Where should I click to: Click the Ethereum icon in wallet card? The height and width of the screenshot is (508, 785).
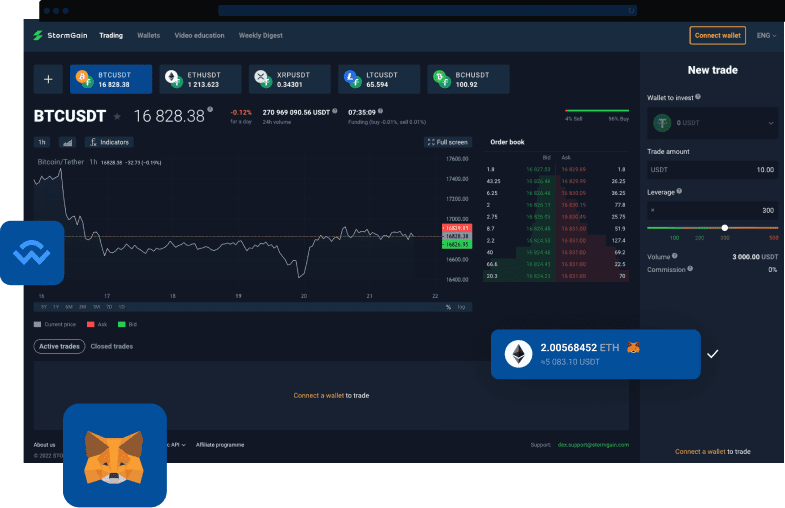518,354
